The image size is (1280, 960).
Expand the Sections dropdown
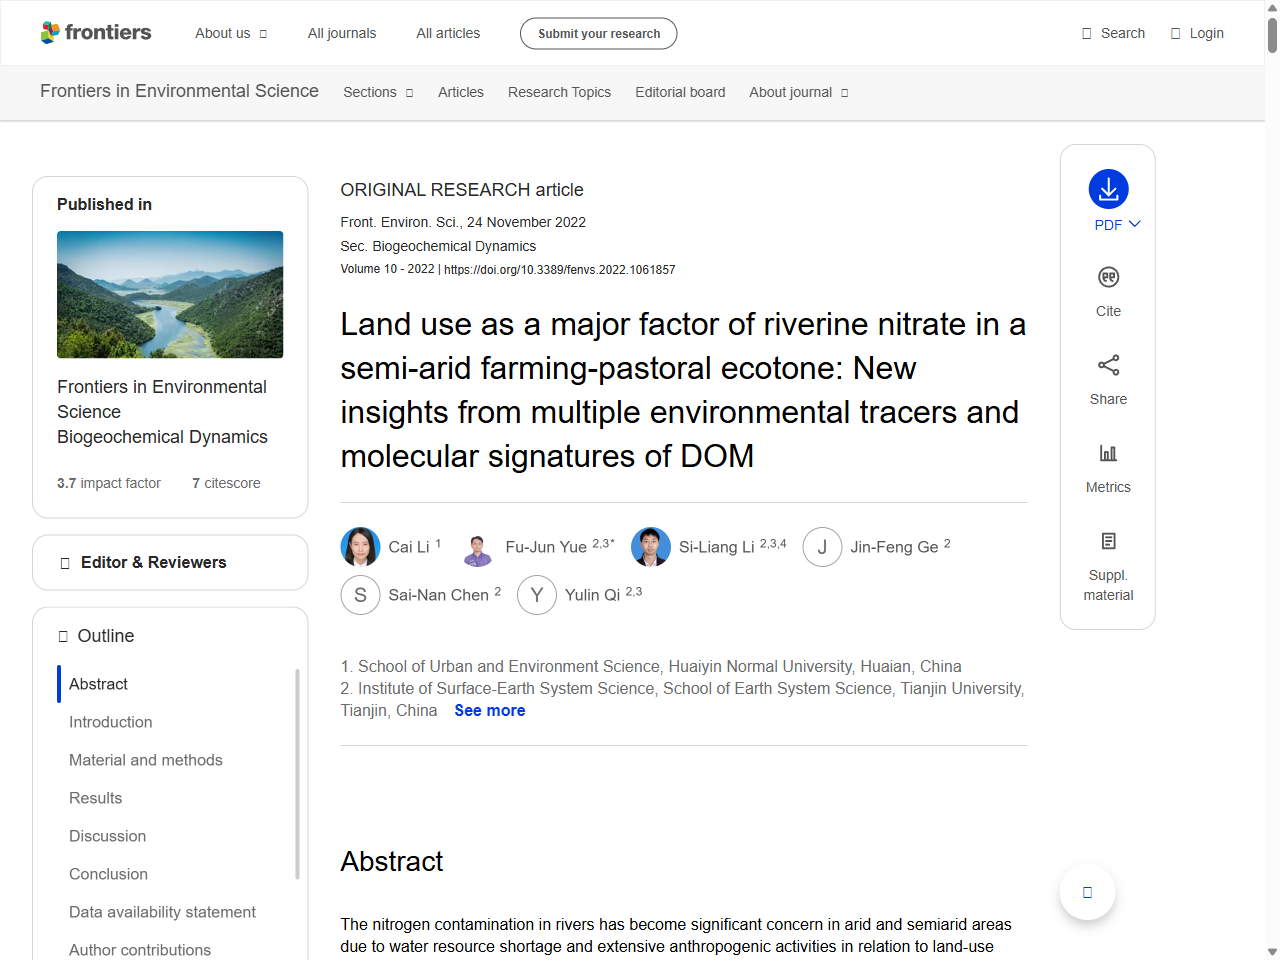(378, 92)
